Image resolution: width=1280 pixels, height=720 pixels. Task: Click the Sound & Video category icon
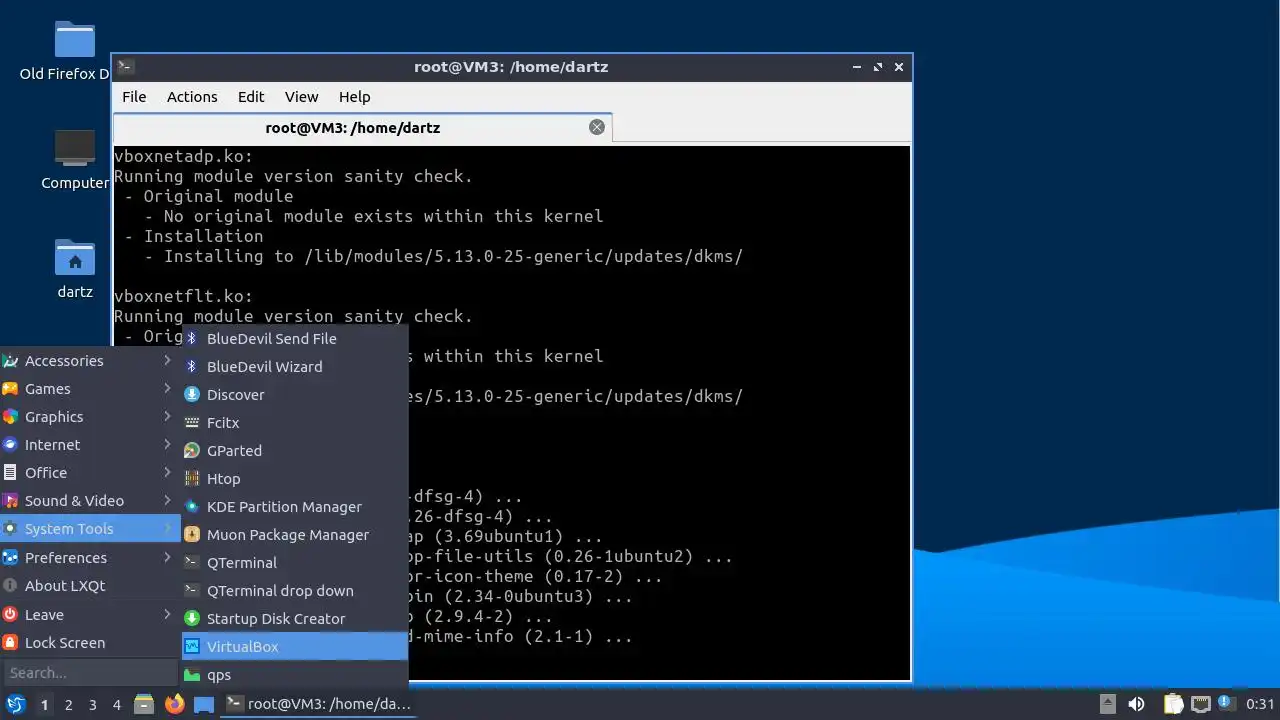(10, 501)
